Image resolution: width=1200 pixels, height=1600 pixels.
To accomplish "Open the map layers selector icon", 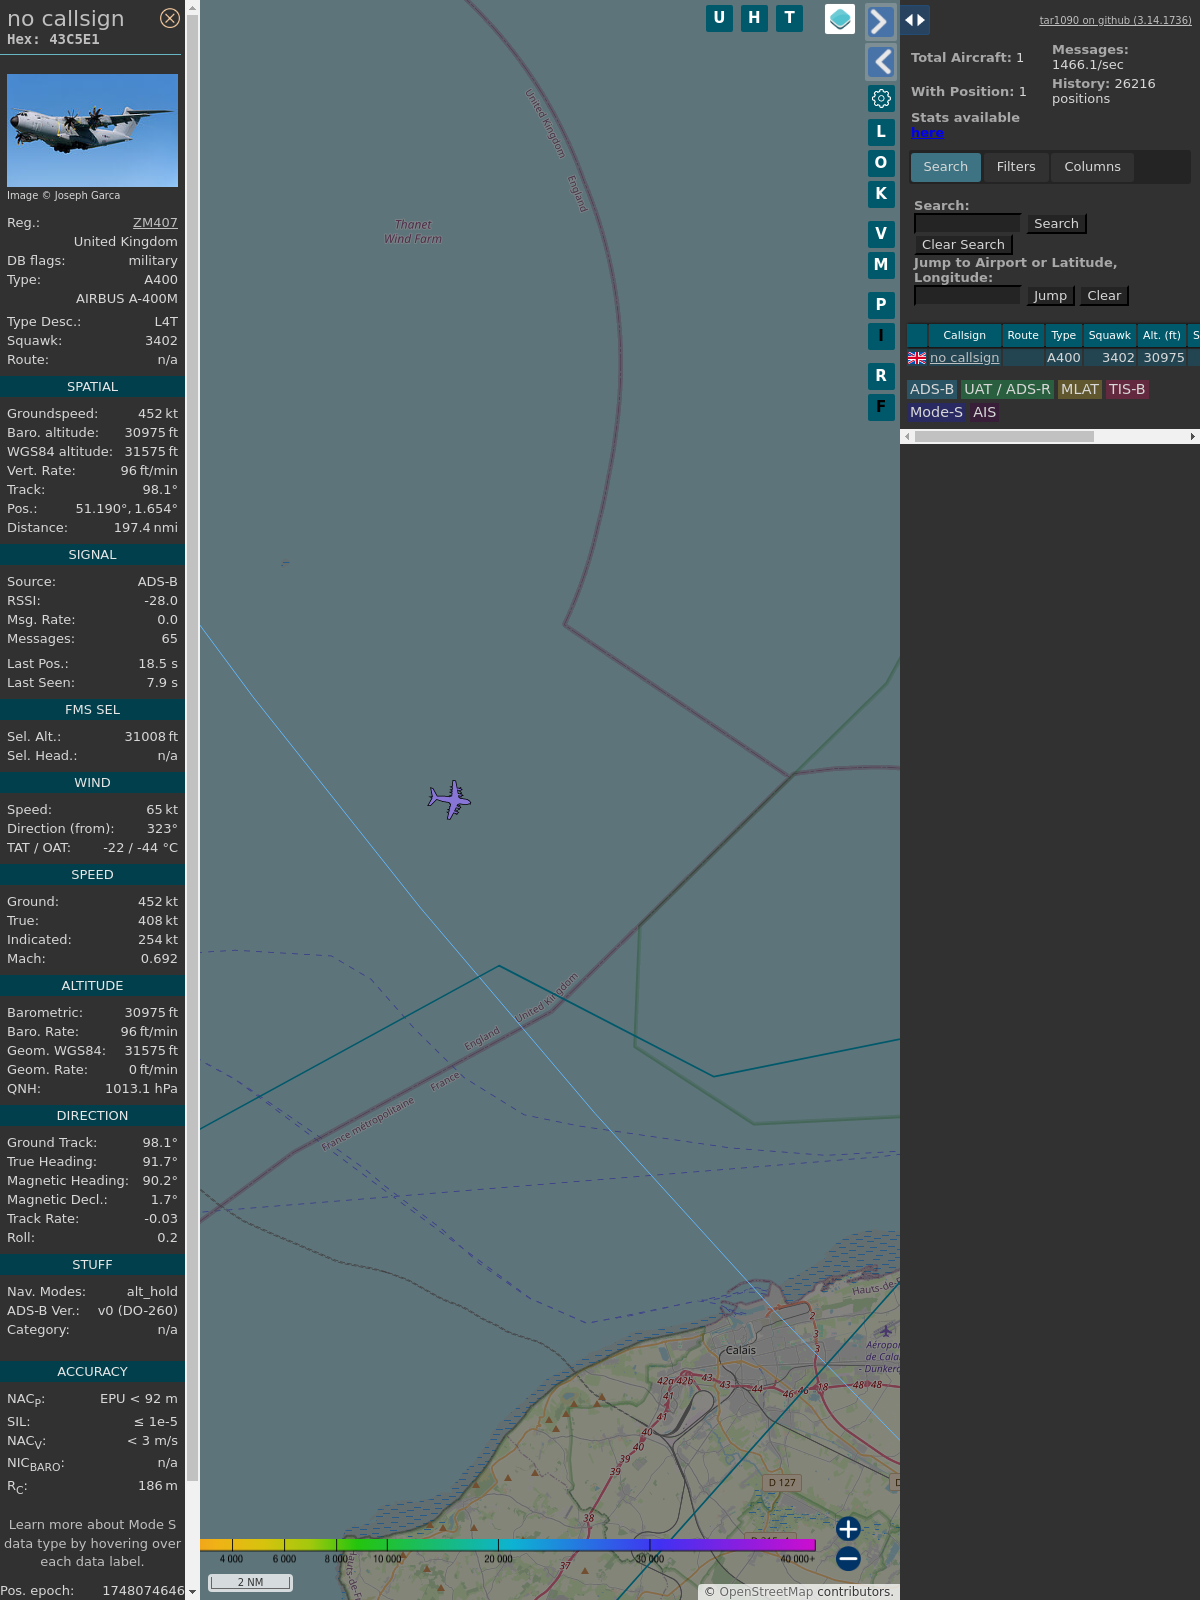I will point(840,19).
